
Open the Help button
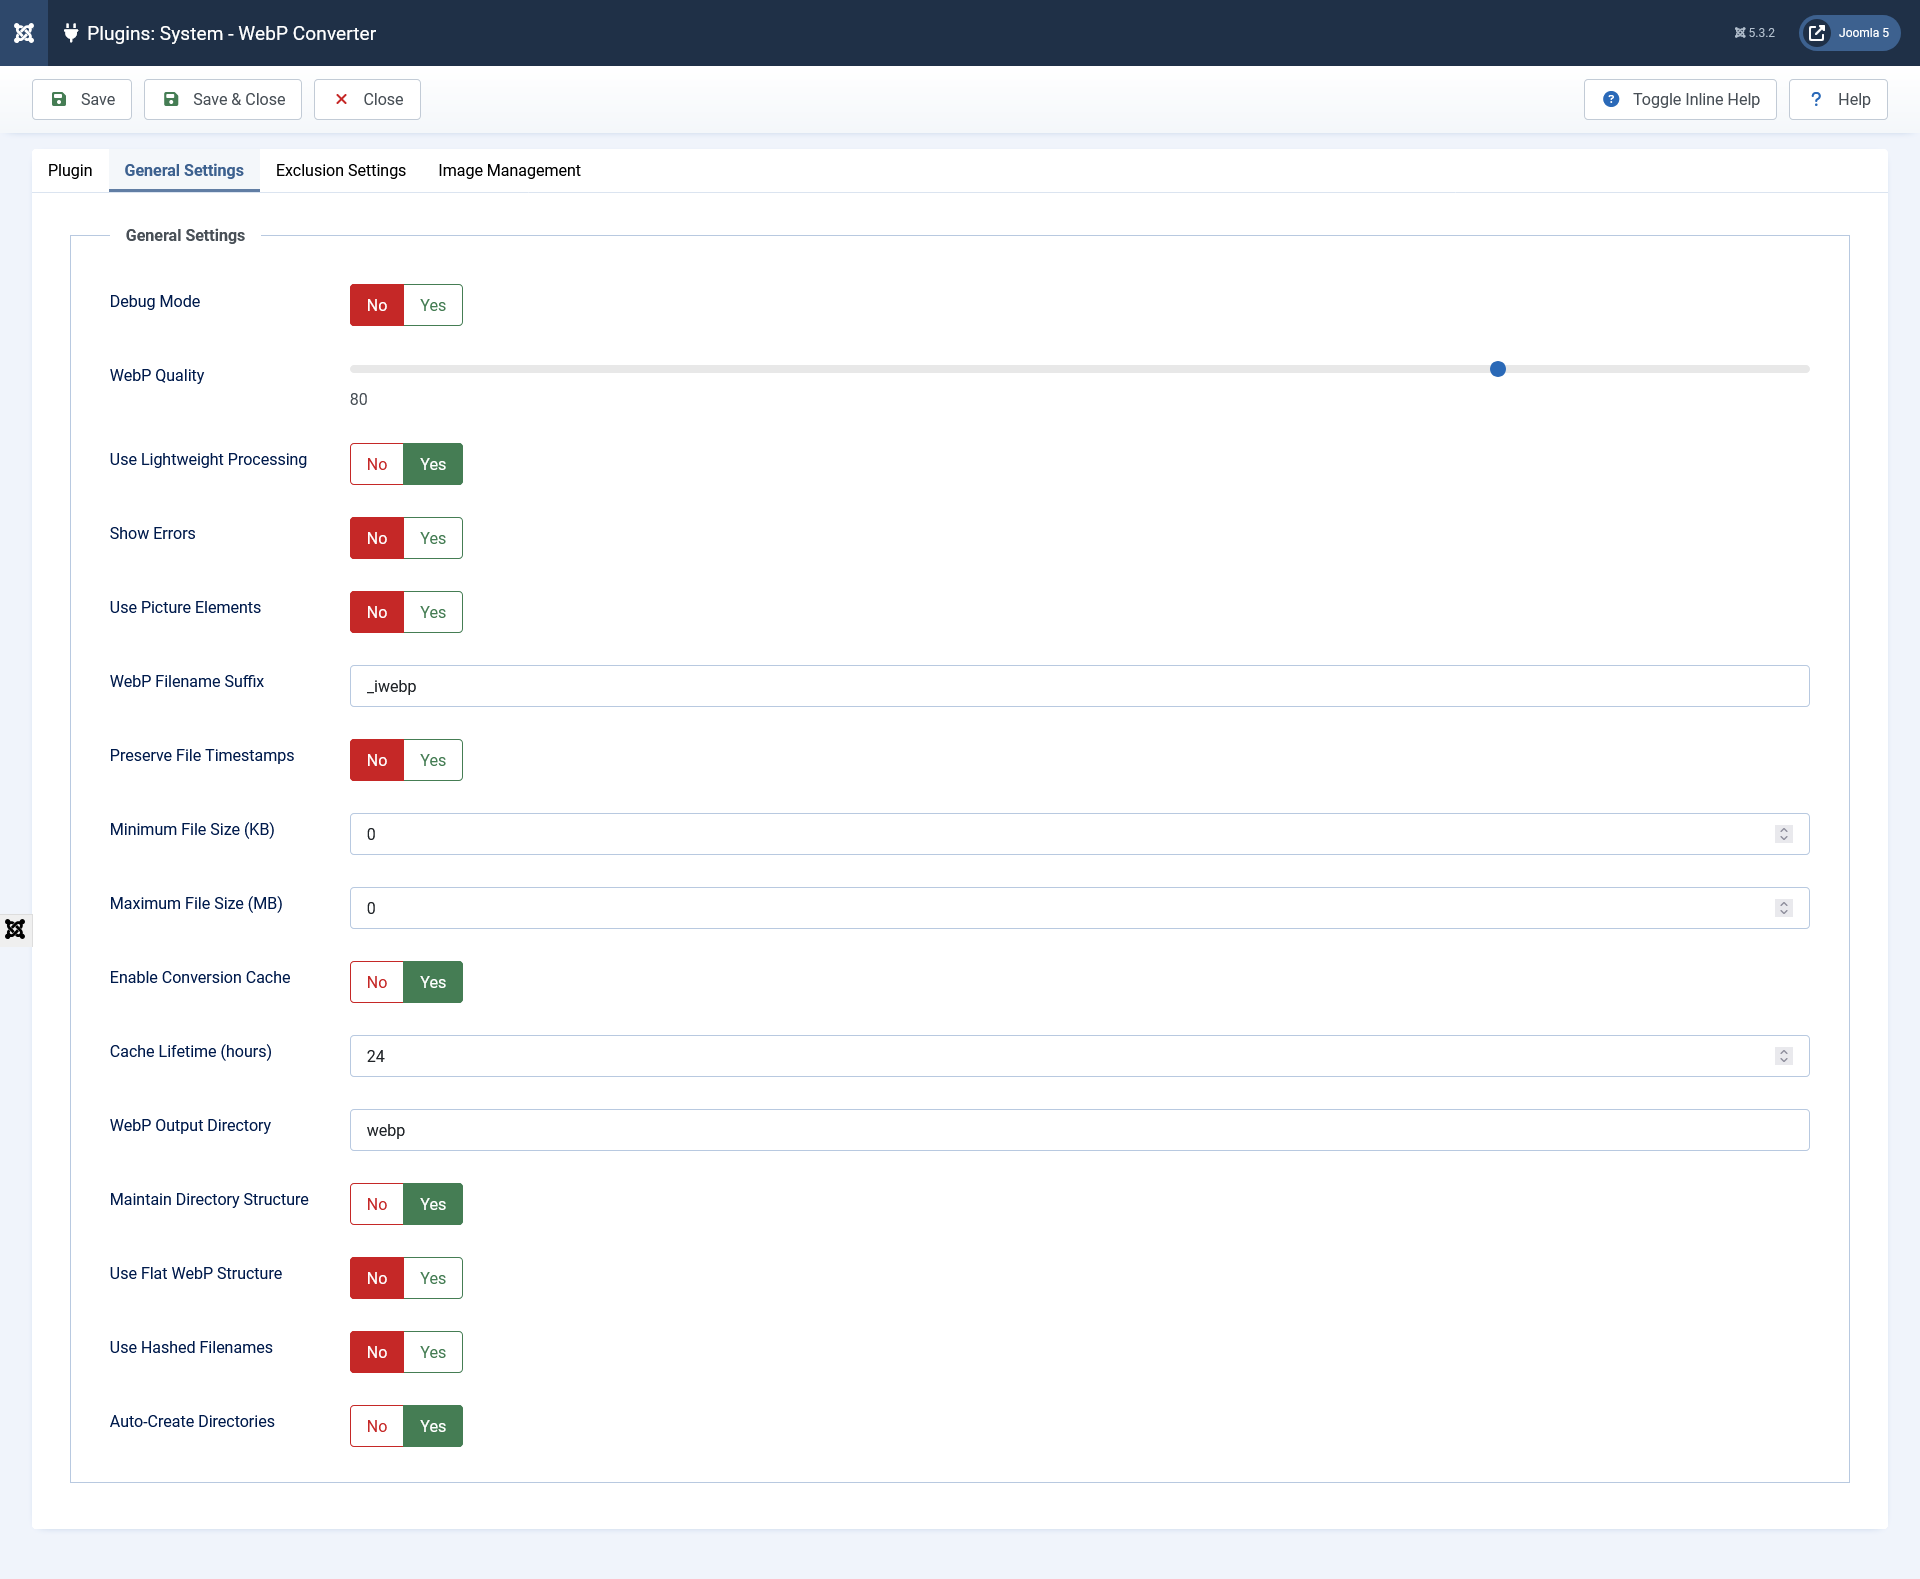click(x=1838, y=99)
